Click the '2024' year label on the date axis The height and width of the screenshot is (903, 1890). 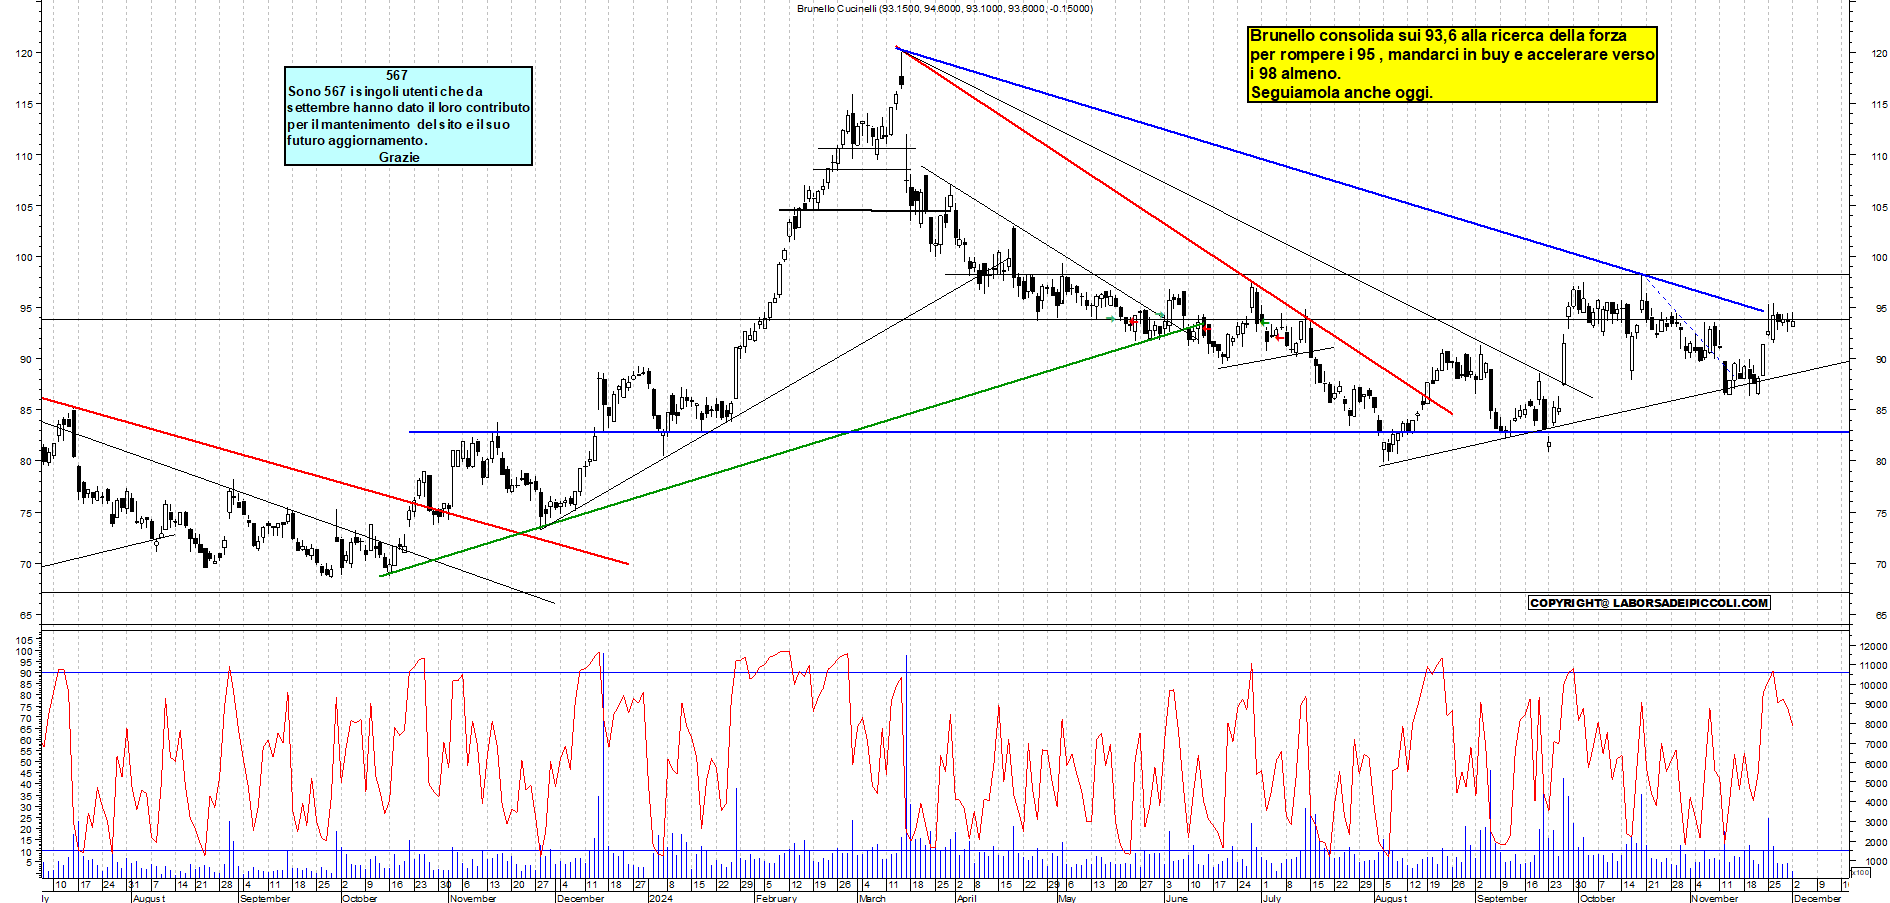point(661,898)
